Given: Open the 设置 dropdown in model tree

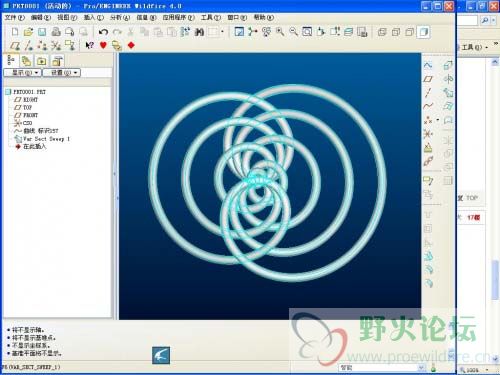Looking at the screenshot, I should tap(61, 72).
